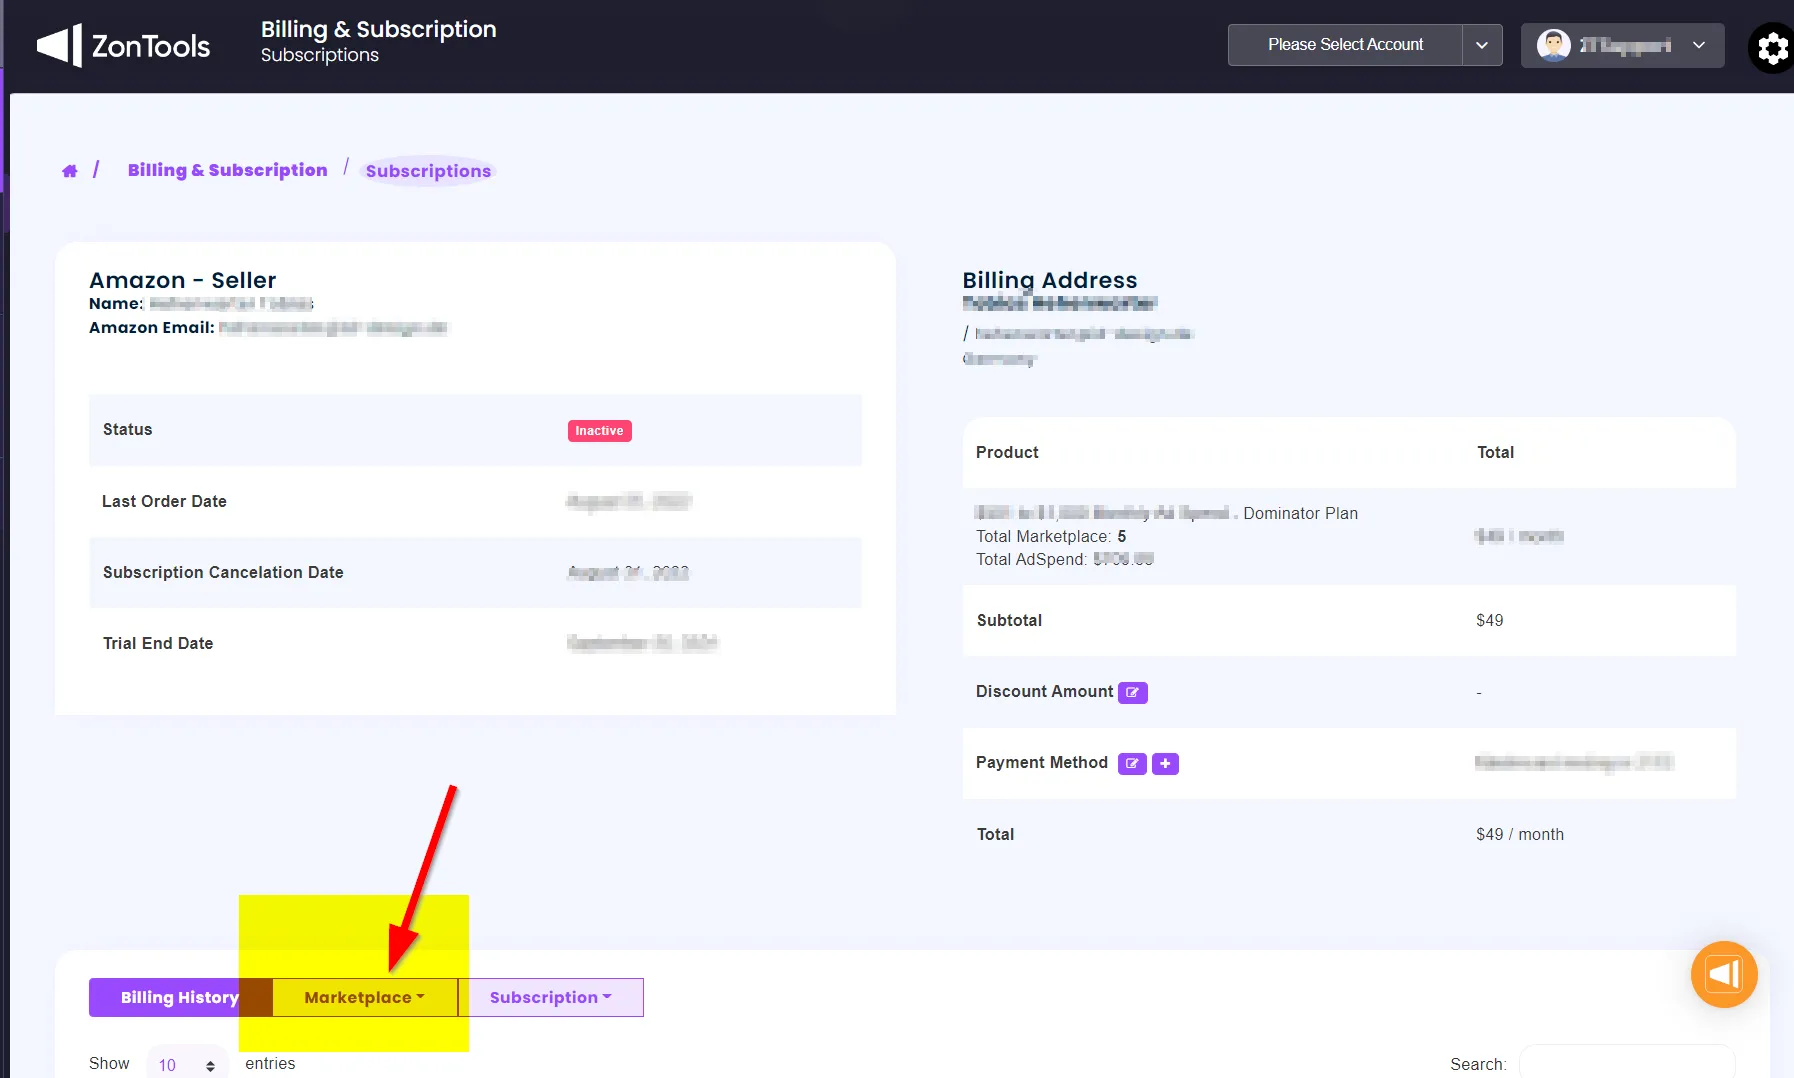The width and height of the screenshot is (1794, 1078).
Task: Click the Subscription Cancelation Date label
Action: pos(223,572)
